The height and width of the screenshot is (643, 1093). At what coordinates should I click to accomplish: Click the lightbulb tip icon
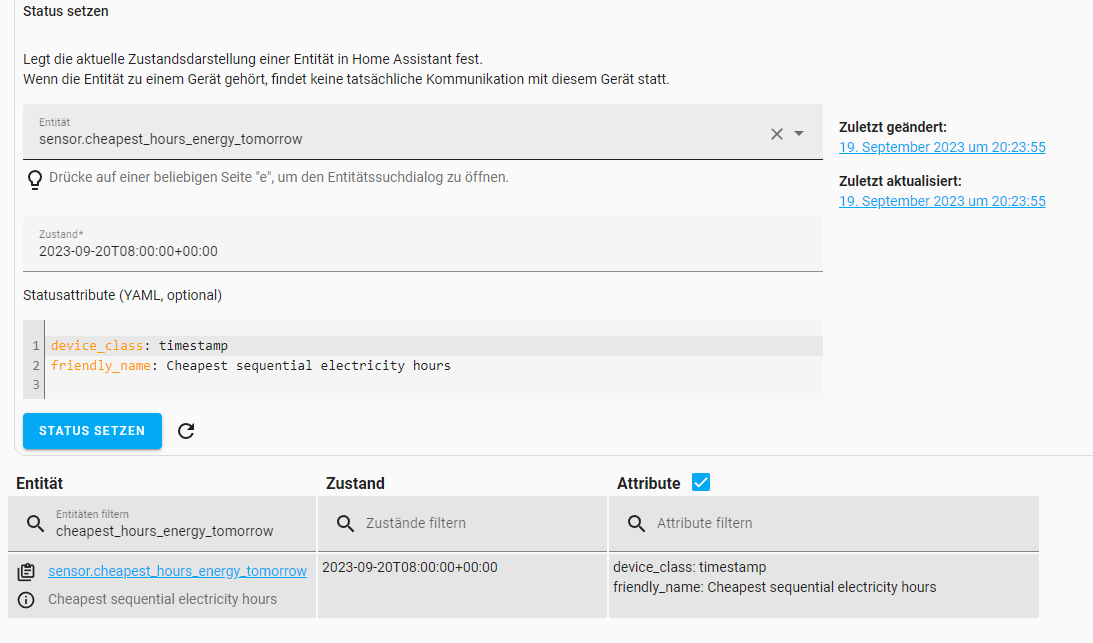click(34, 180)
